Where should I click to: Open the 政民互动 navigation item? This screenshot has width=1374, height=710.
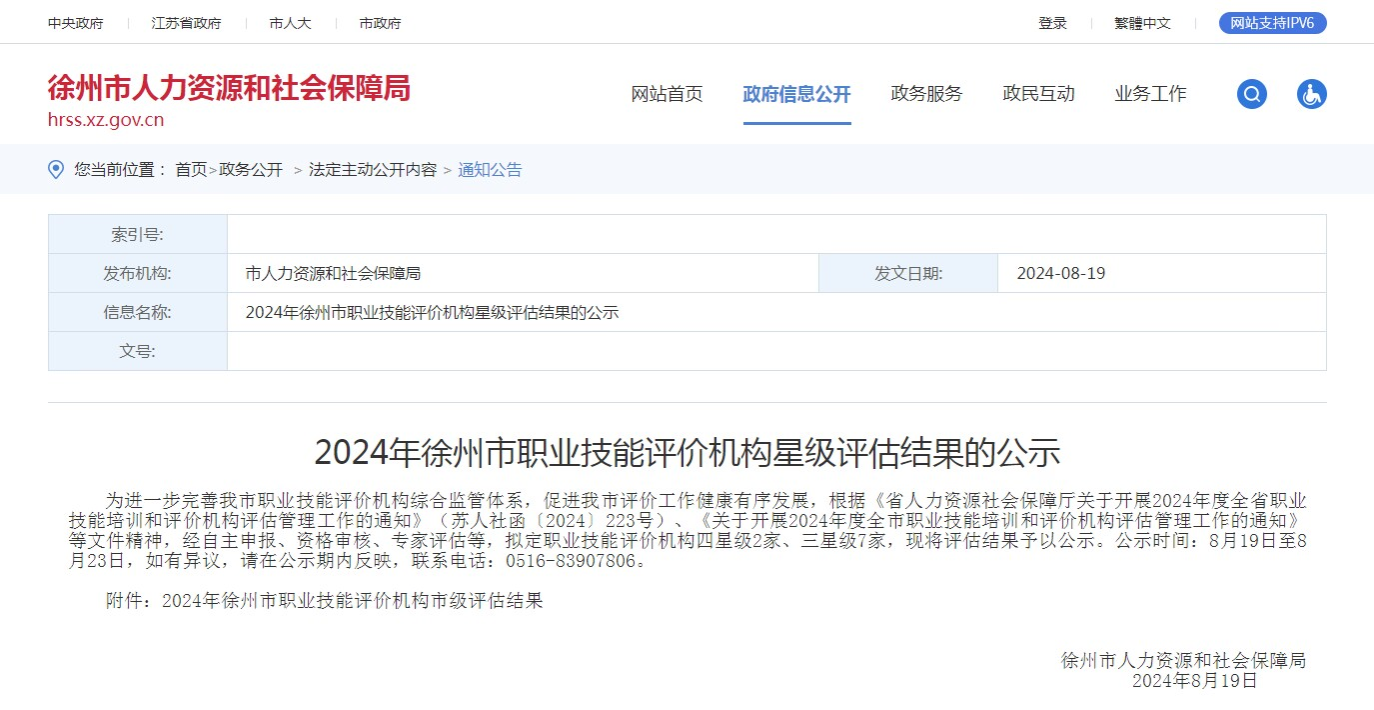click(x=1039, y=94)
